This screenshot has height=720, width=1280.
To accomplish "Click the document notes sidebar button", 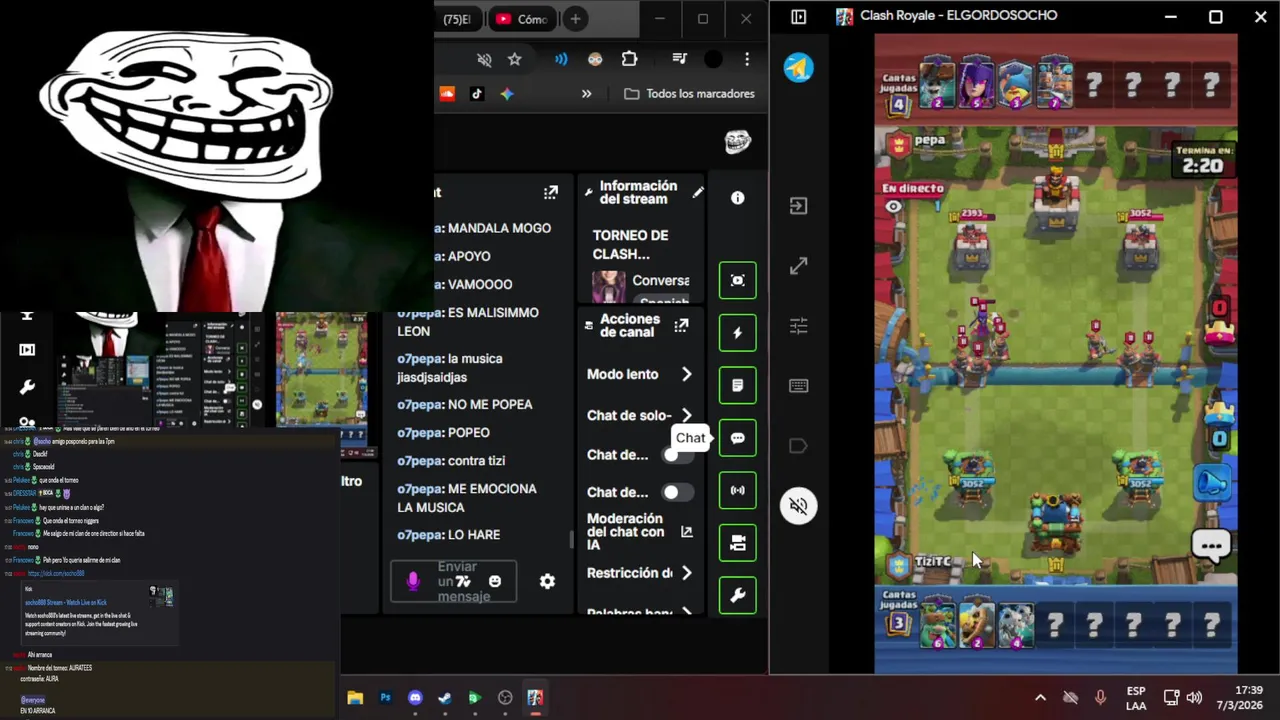I will pyautogui.click(x=738, y=385).
